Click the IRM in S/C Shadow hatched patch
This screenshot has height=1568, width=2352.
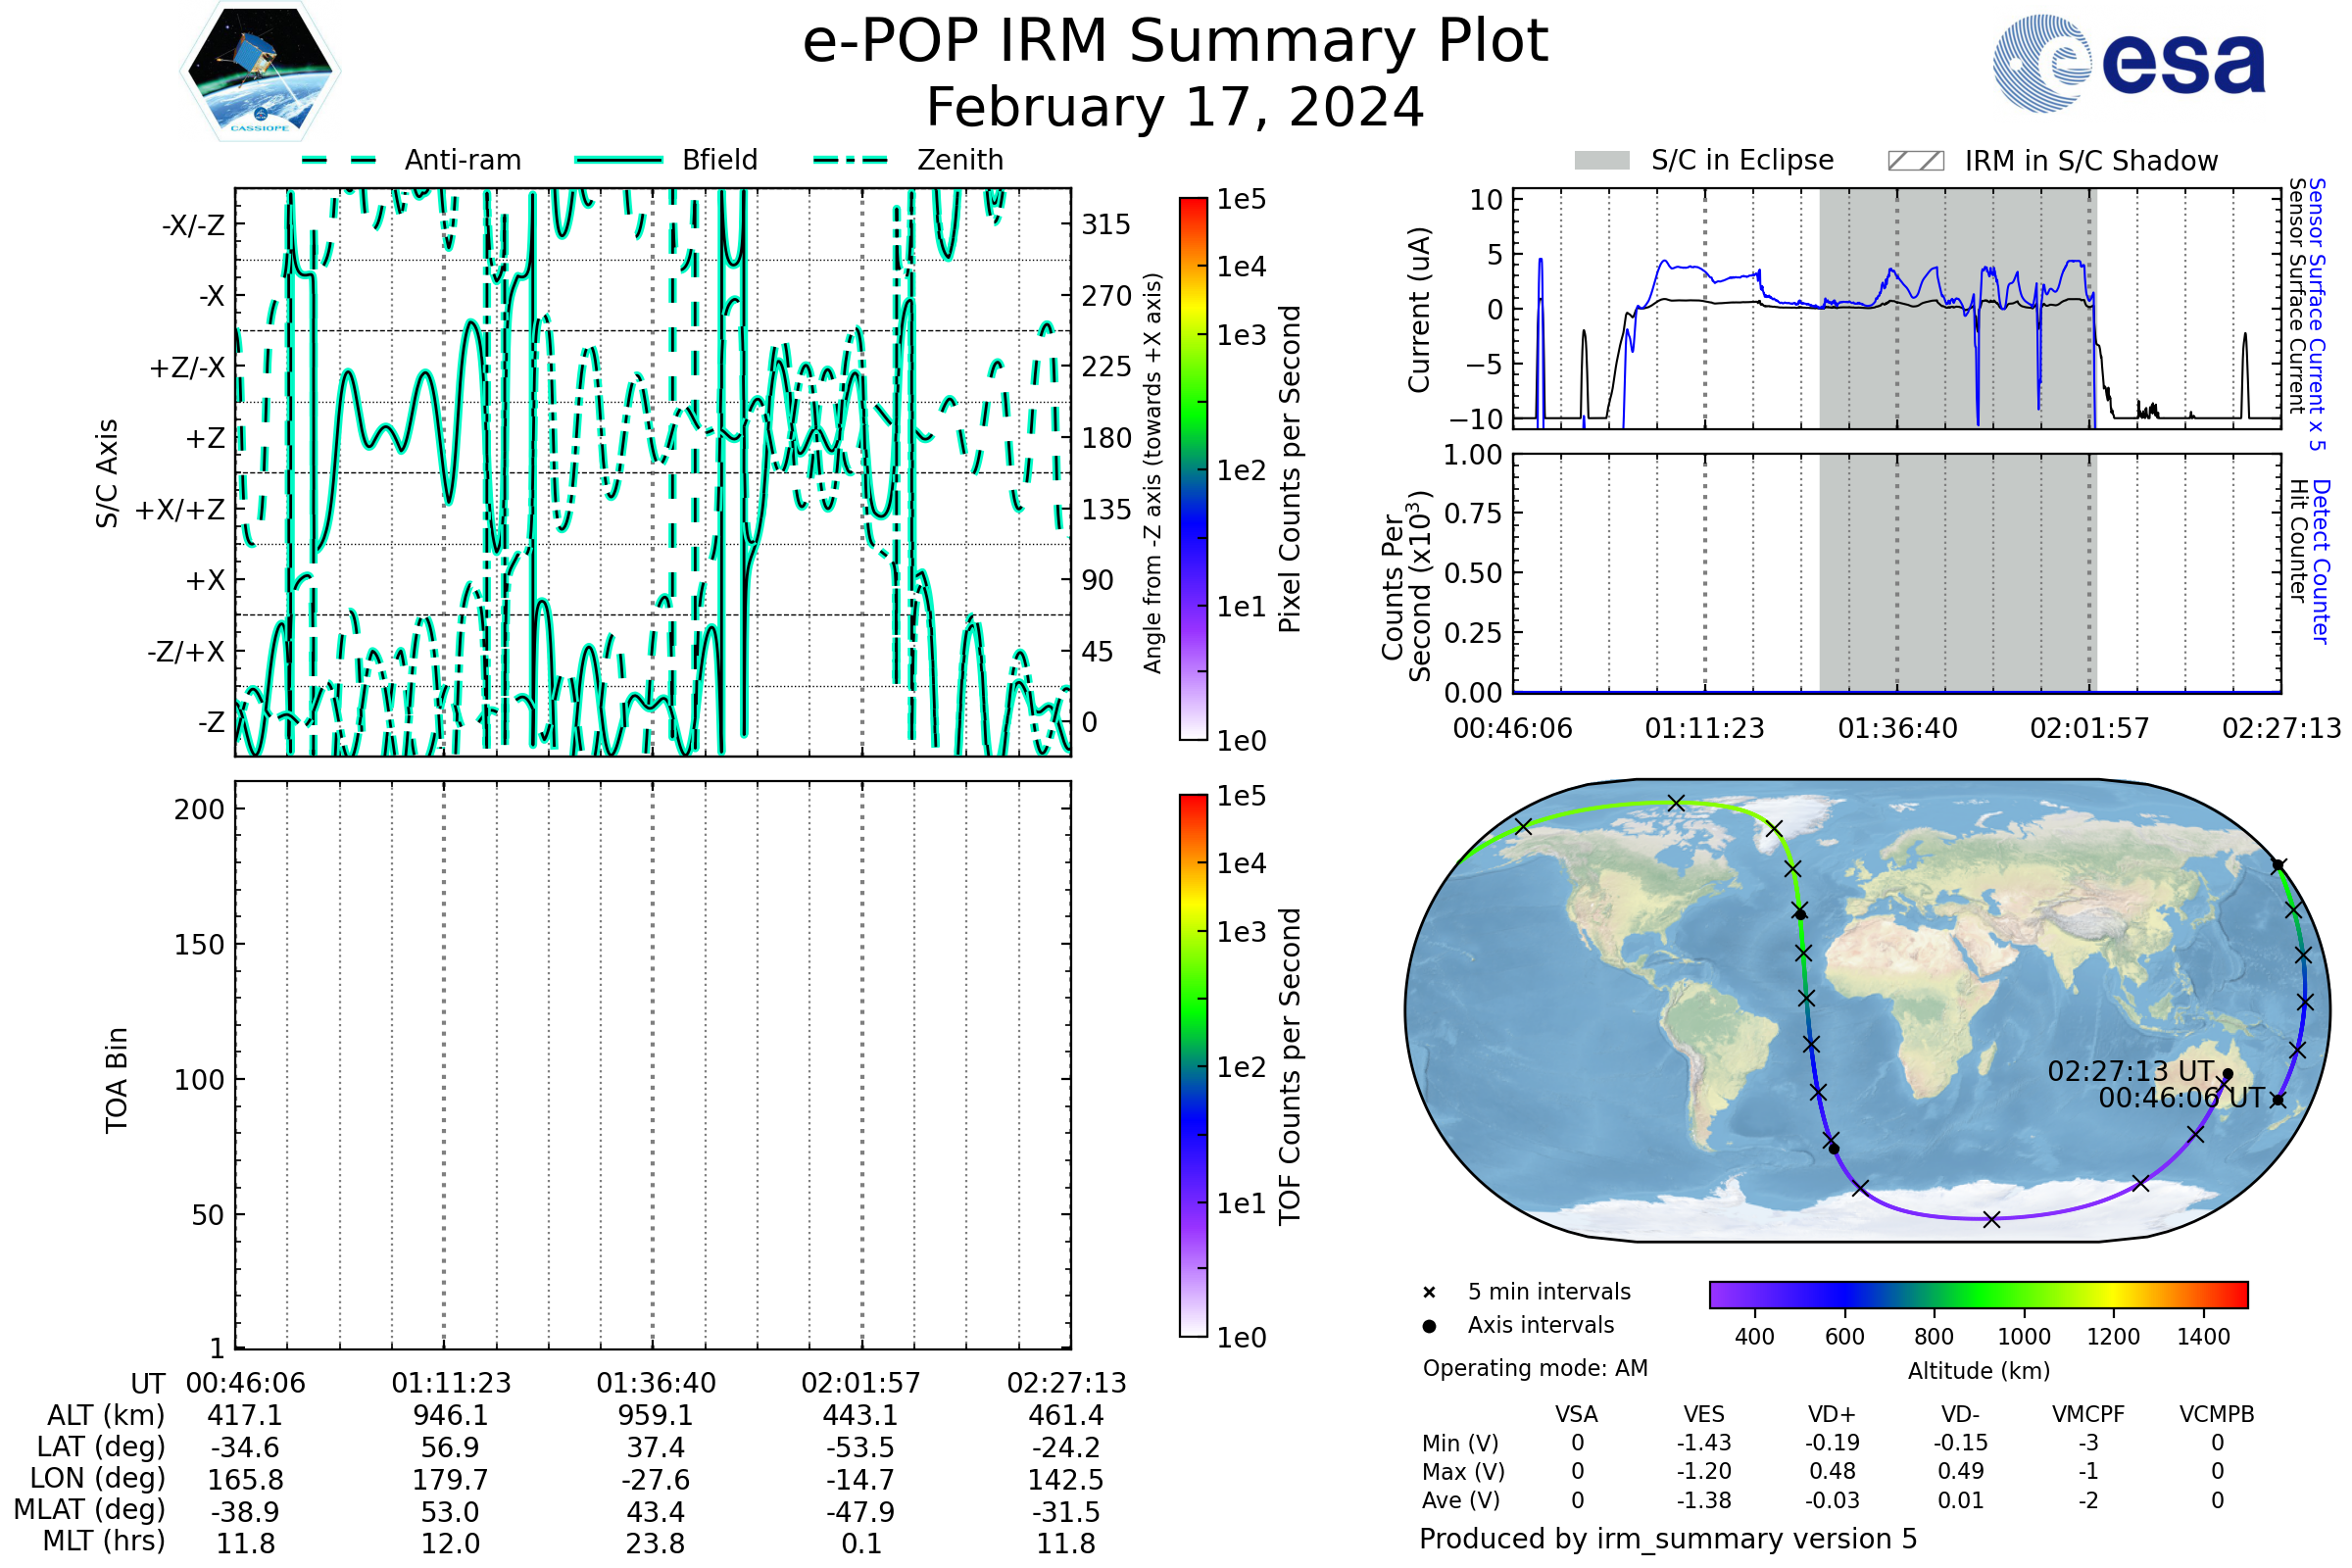1916,161
